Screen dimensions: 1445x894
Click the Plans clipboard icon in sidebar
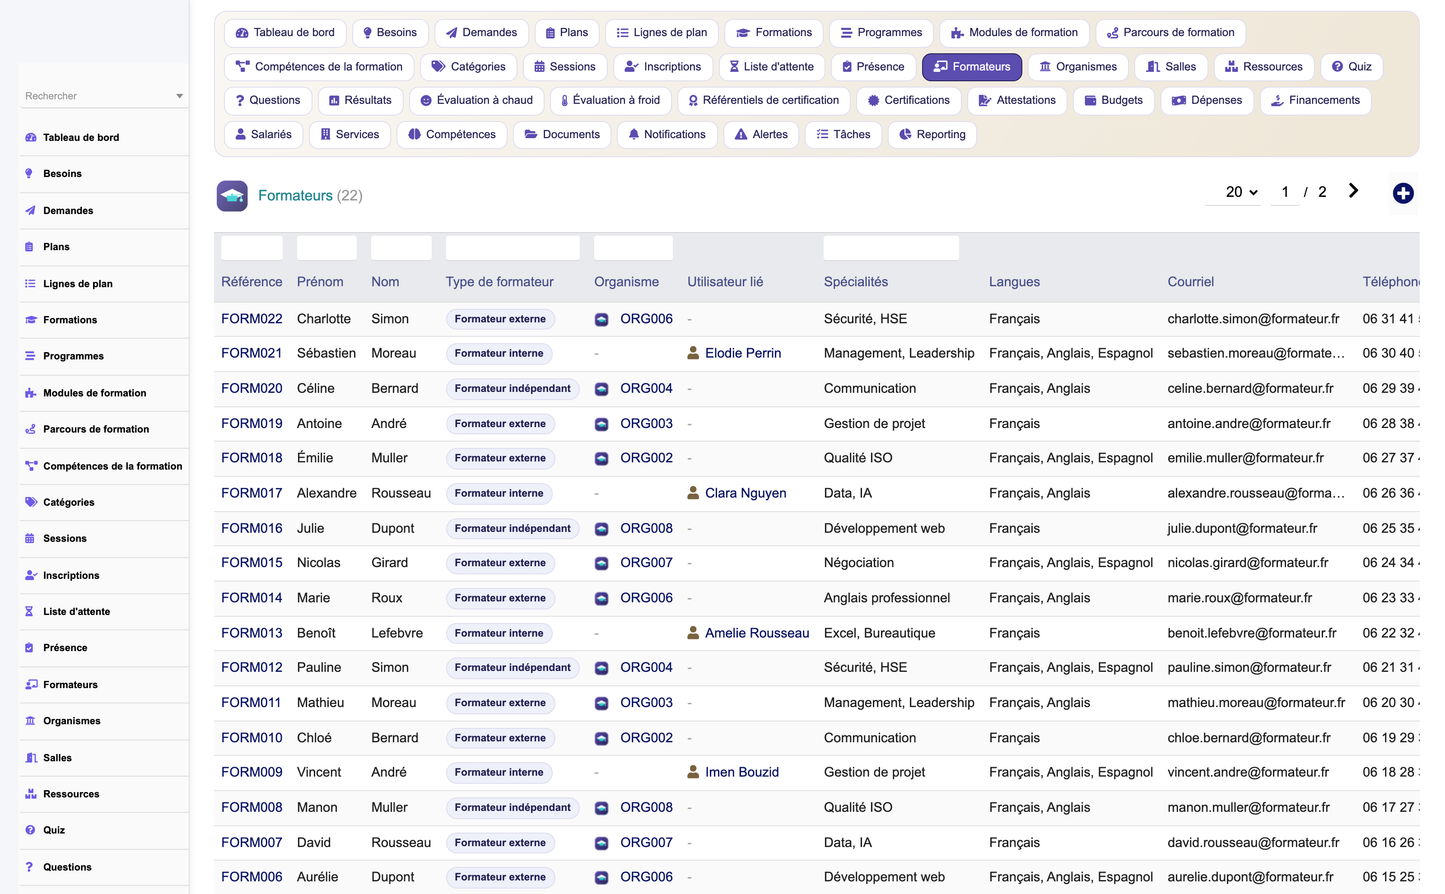click(29, 247)
